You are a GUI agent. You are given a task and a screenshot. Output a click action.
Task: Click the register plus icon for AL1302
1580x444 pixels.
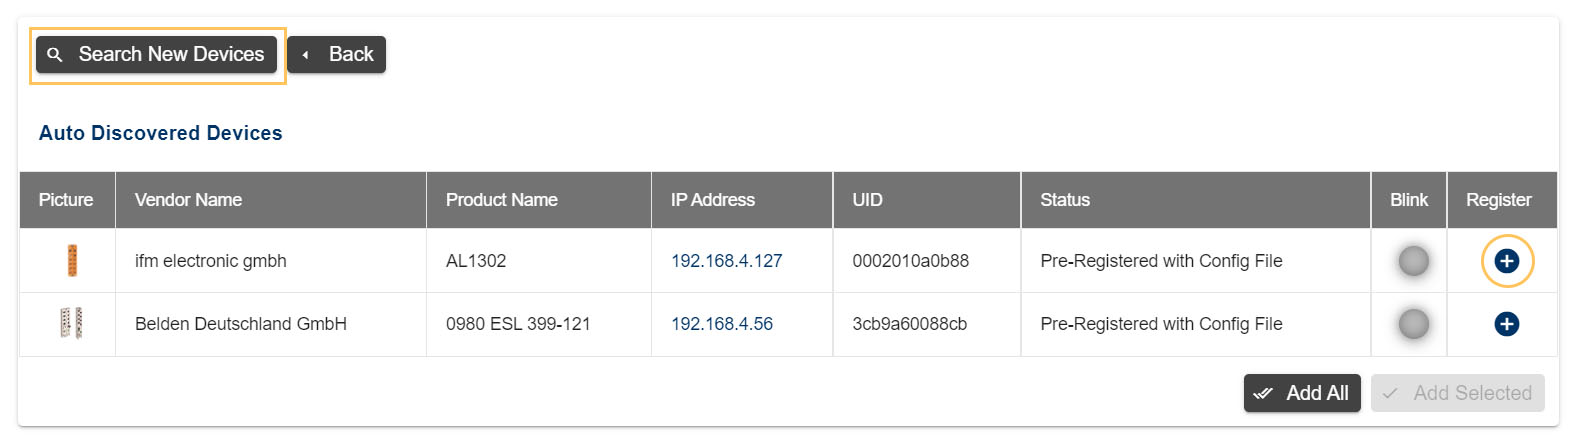(1506, 261)
